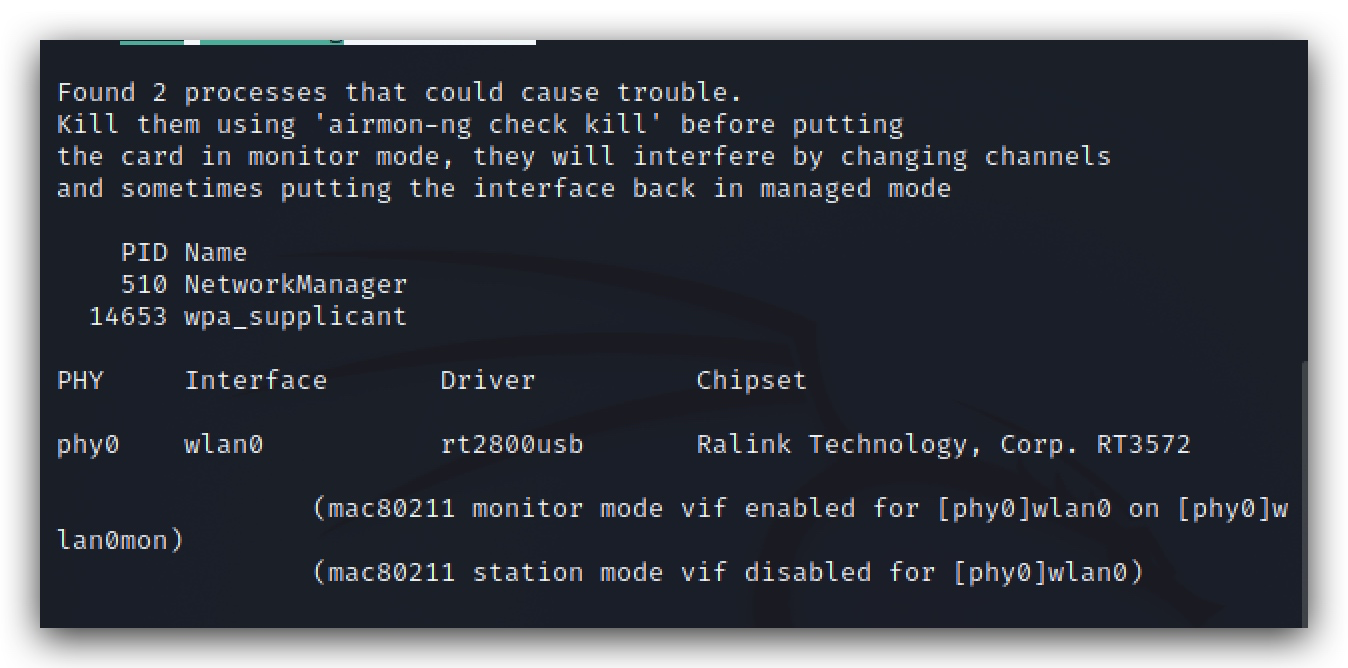
Task: Click the Chipset column header
Action: click(x=751, y=381)
